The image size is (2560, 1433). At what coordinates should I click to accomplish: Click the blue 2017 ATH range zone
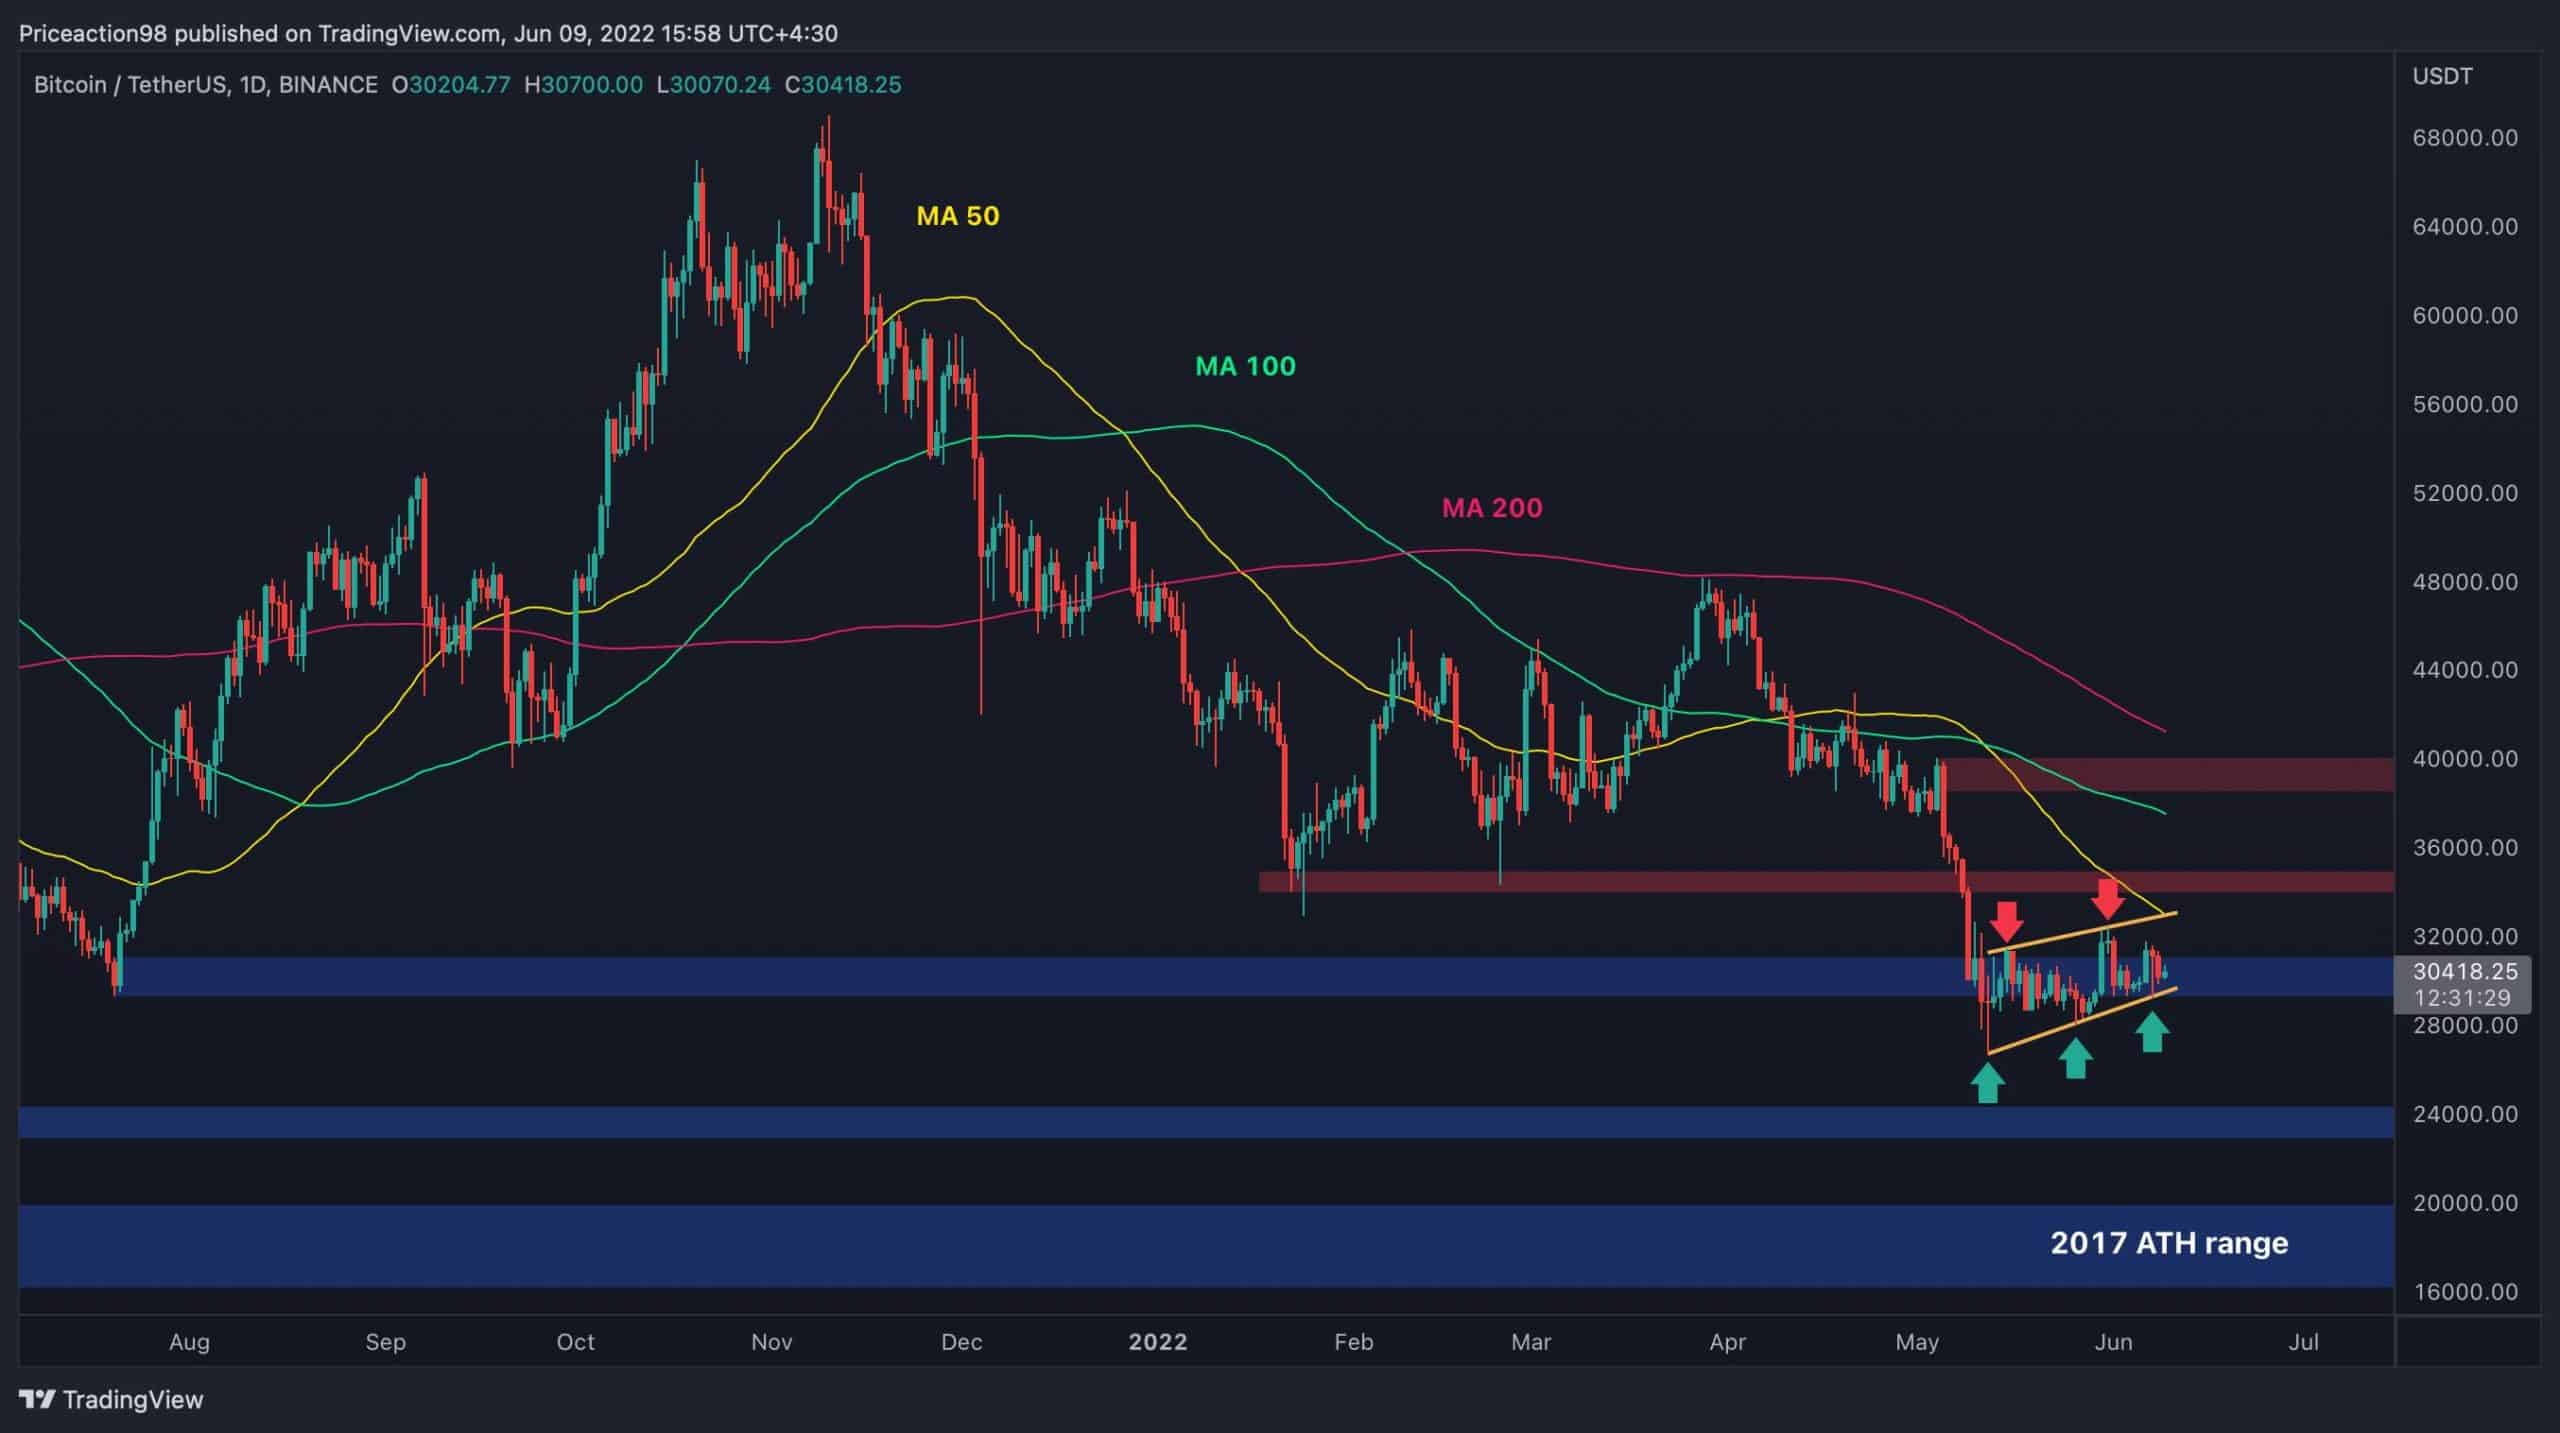tap(1200, 1245)
